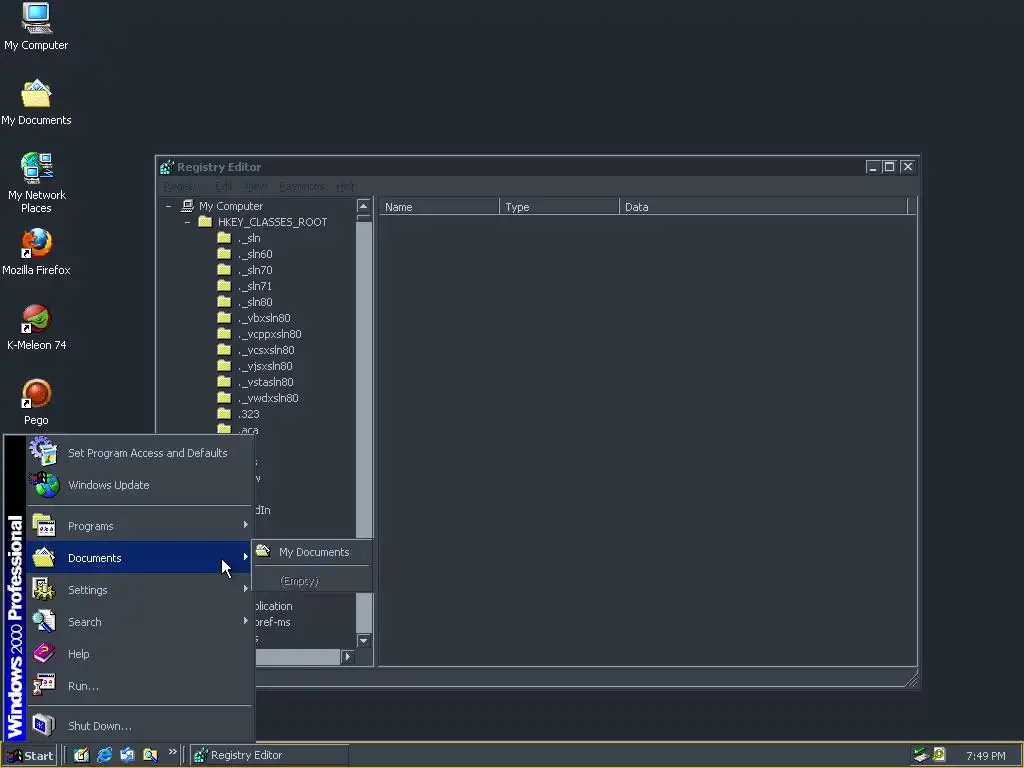This screenshot has width=1024, height=768.
Task: Expand the Settings submenu arrow
Action: coord(246,589)
